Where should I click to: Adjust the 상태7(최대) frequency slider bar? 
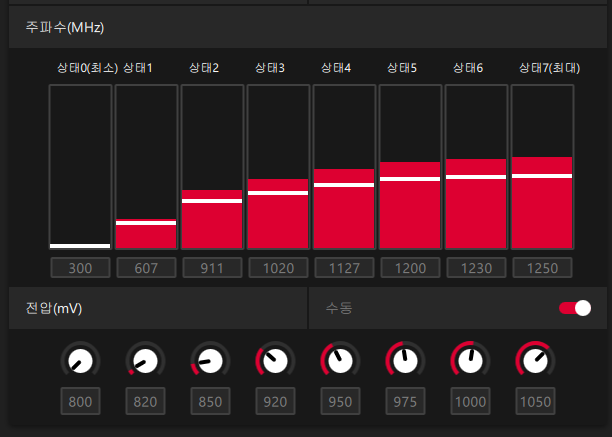pyautogui.click(x=542, y=167)
